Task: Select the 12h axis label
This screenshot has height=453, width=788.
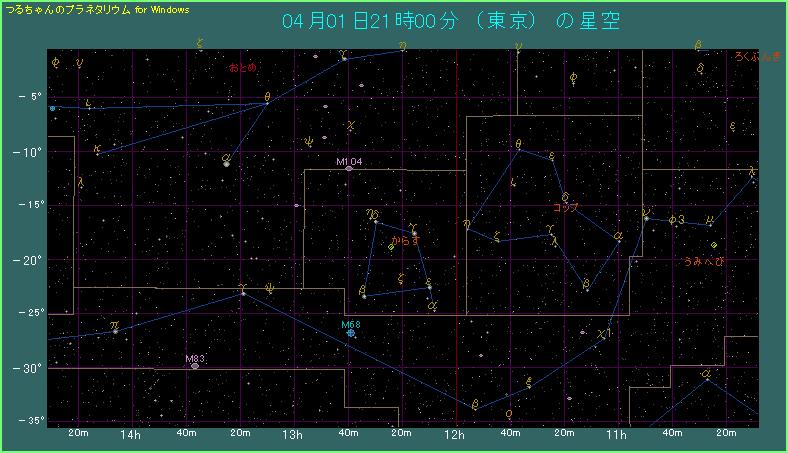Action: [455, 436]
